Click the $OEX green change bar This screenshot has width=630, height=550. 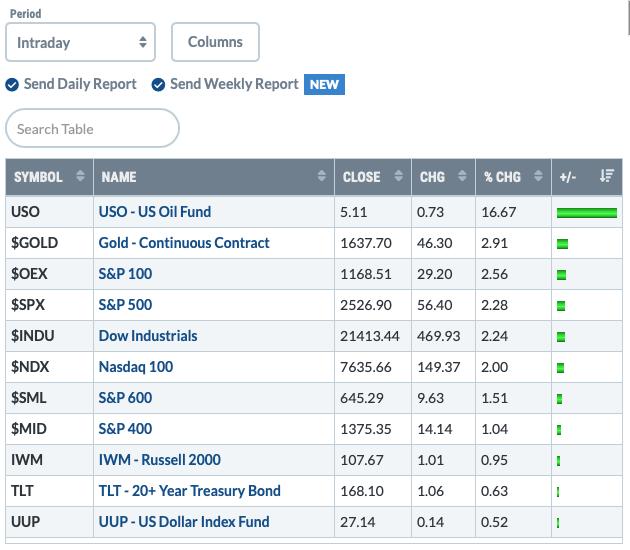[x=562, y=275]
